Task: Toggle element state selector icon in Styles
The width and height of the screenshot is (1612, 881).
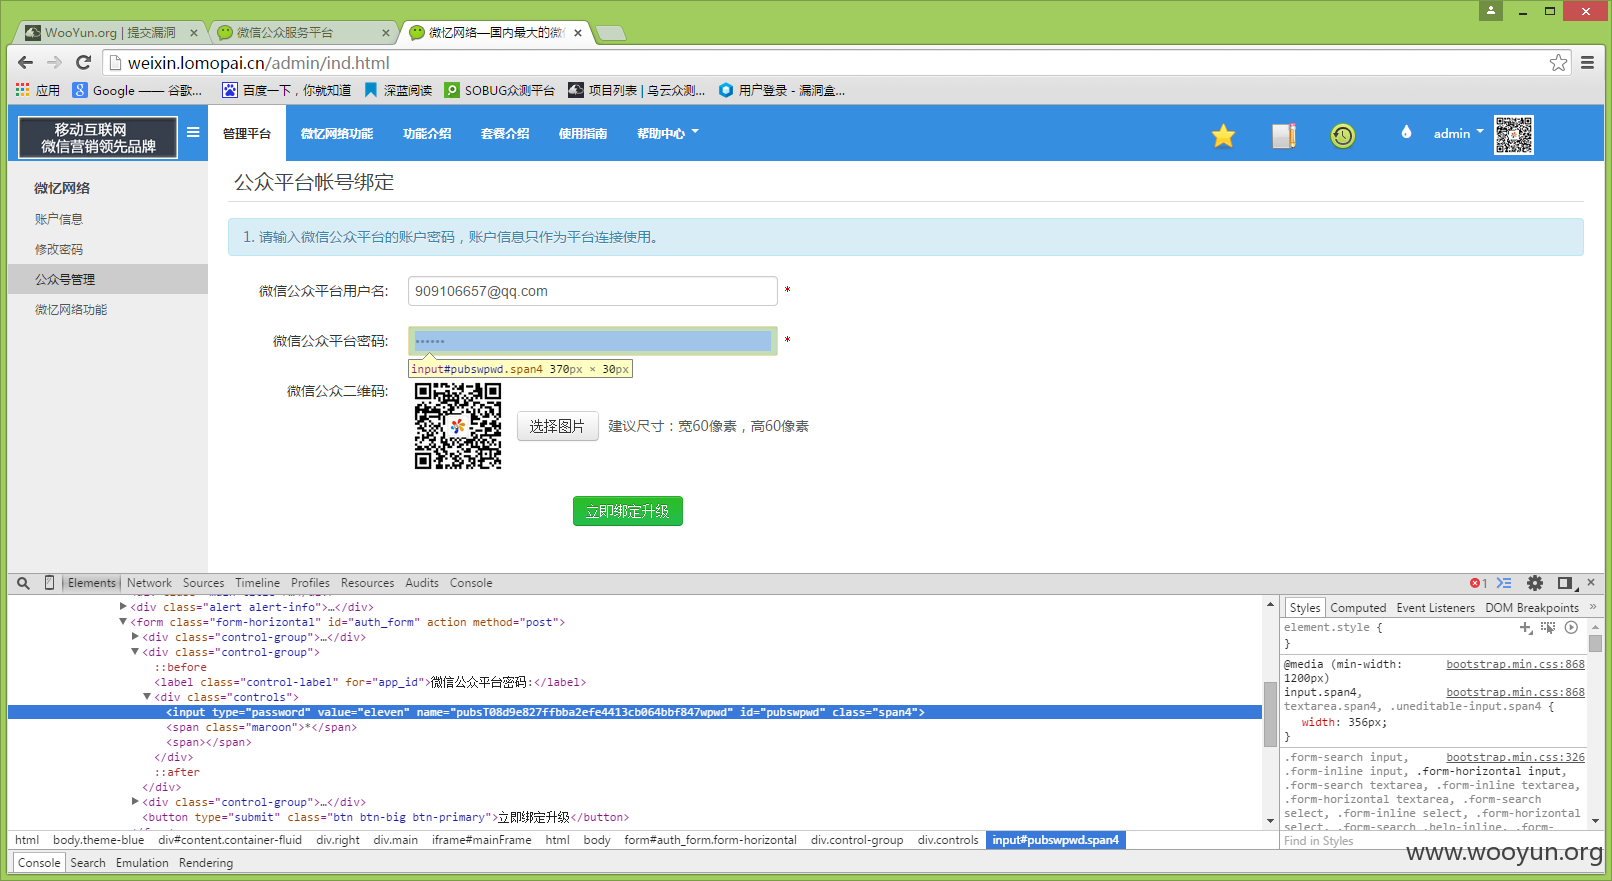Action: [1548, 628]
